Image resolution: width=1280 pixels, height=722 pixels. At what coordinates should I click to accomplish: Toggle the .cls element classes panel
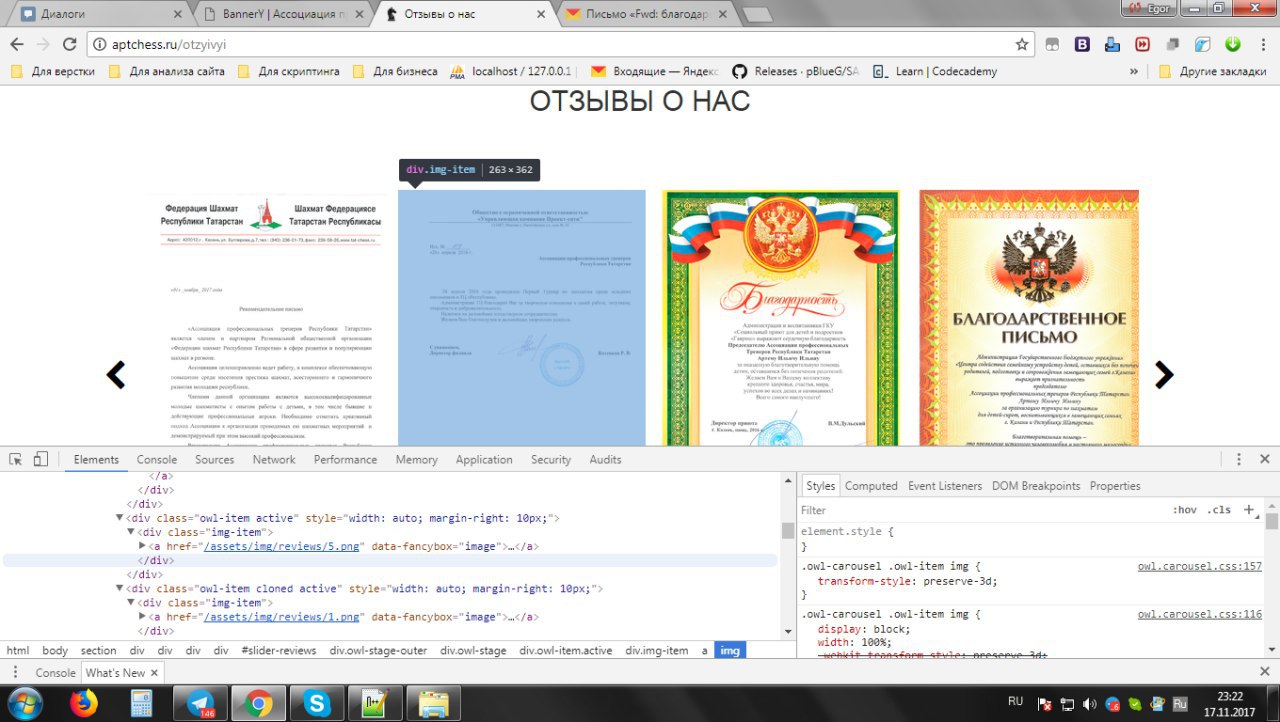click(x=1219, y=510)
